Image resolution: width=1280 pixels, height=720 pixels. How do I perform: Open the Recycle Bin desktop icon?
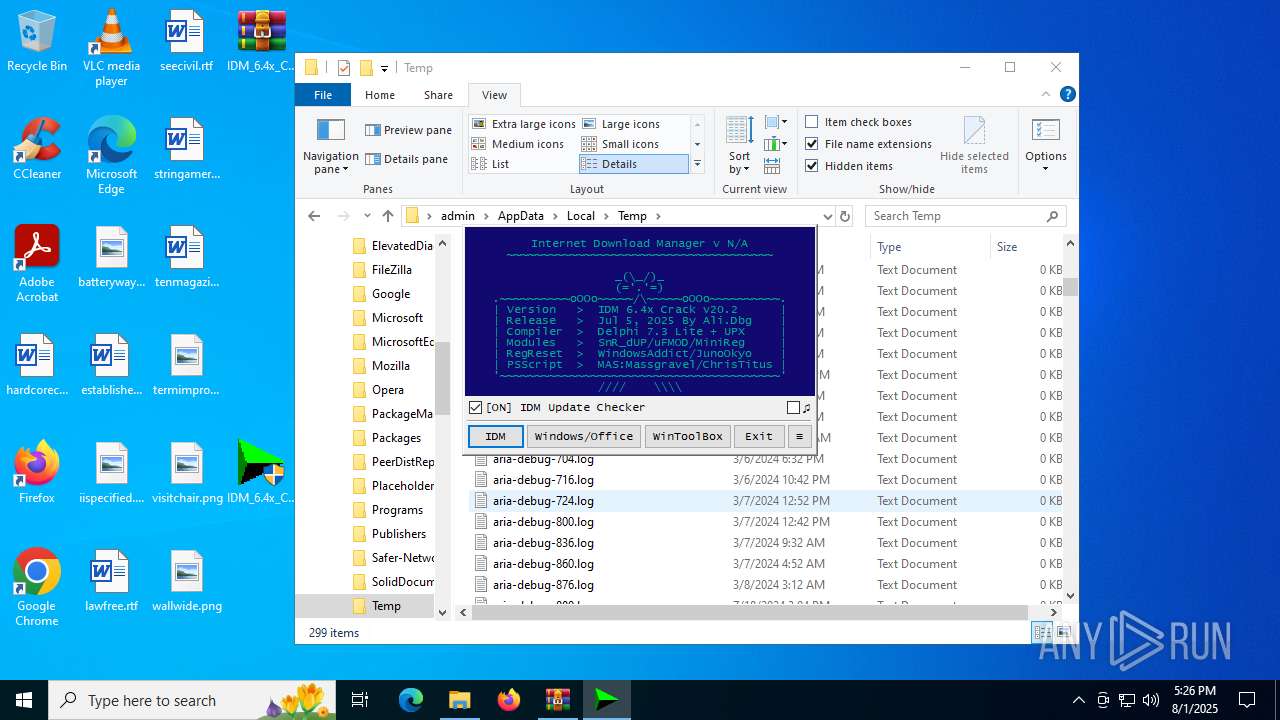37,41
